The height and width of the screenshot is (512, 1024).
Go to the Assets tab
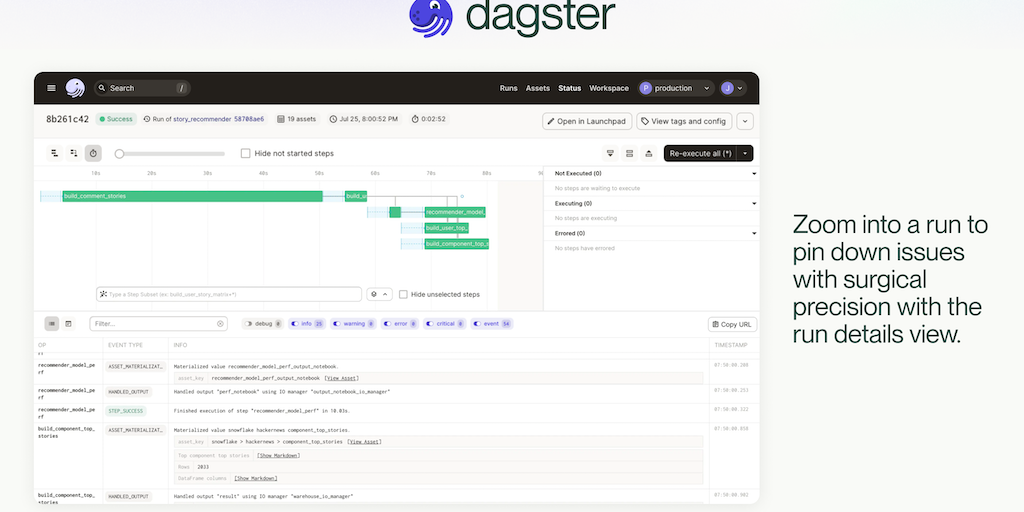(537, 88)
